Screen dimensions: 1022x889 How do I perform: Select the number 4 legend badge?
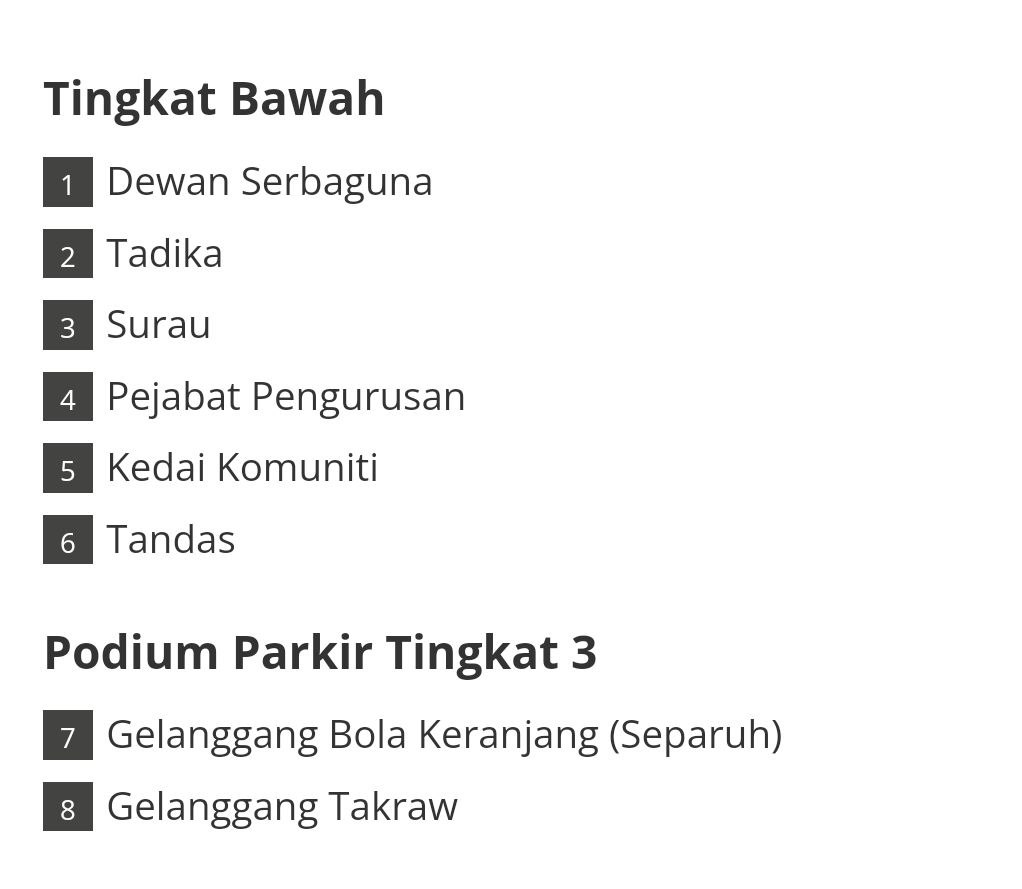click(x=68, y=397)
